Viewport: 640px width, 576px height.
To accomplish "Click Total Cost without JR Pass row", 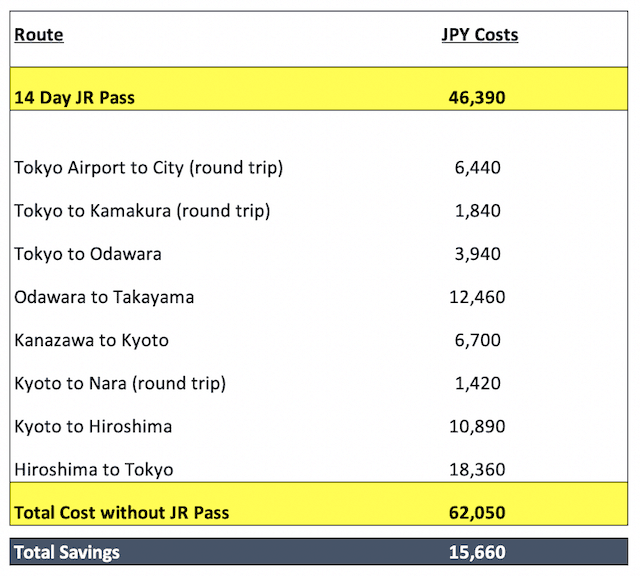I will [x=319, y=504].
